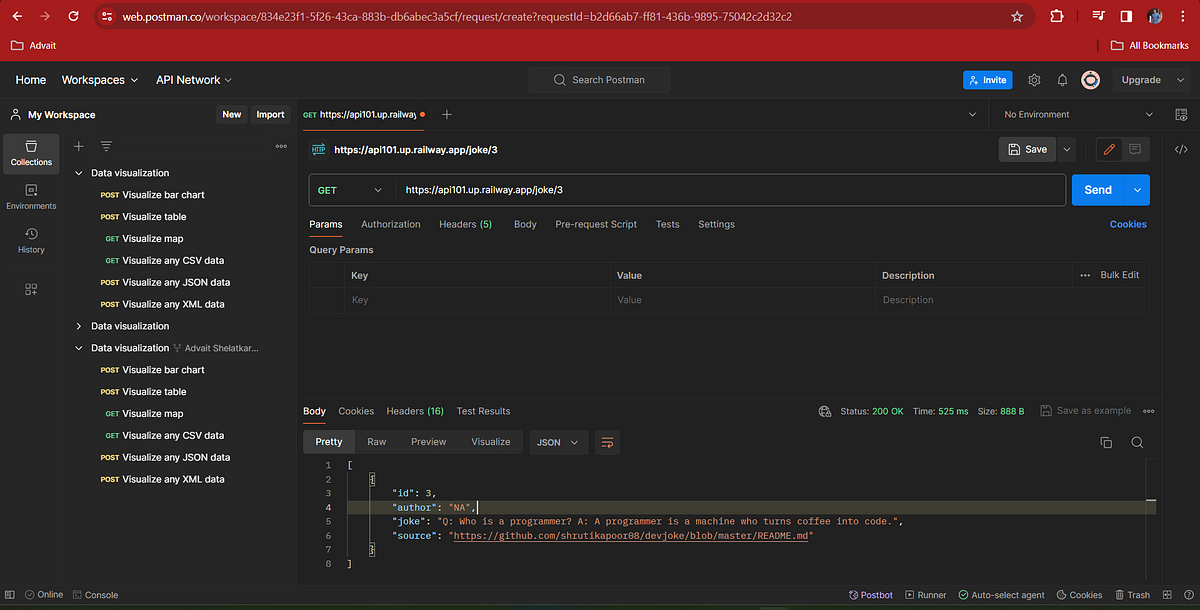
Task: Toggle line wrapping in response editor
Action: coord(607,441)
